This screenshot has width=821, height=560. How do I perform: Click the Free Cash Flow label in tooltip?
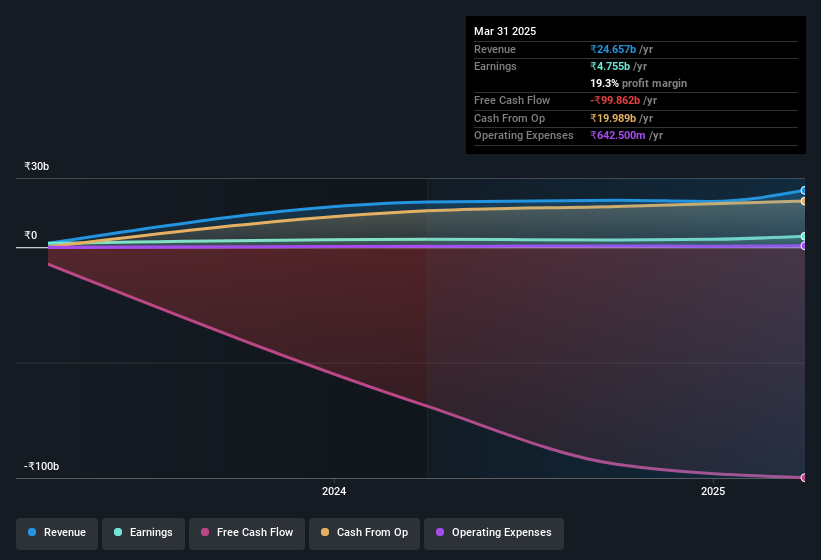(512, 100)
